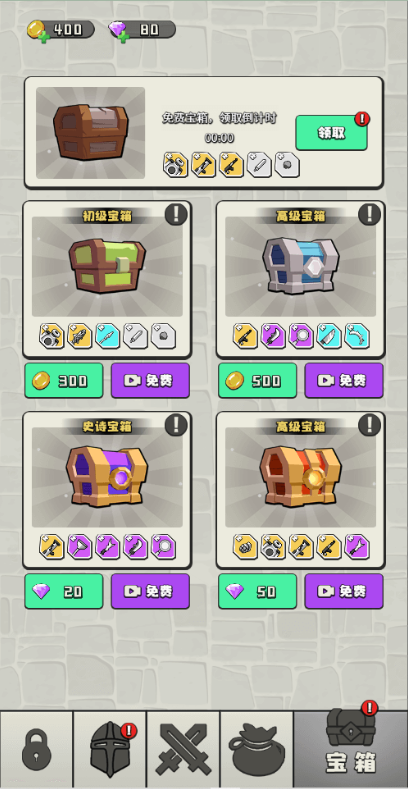The height and width of the screenshot is (789, 408).
Task: Switch to the knight helmet tab
Action: click(x=110, y=750)
